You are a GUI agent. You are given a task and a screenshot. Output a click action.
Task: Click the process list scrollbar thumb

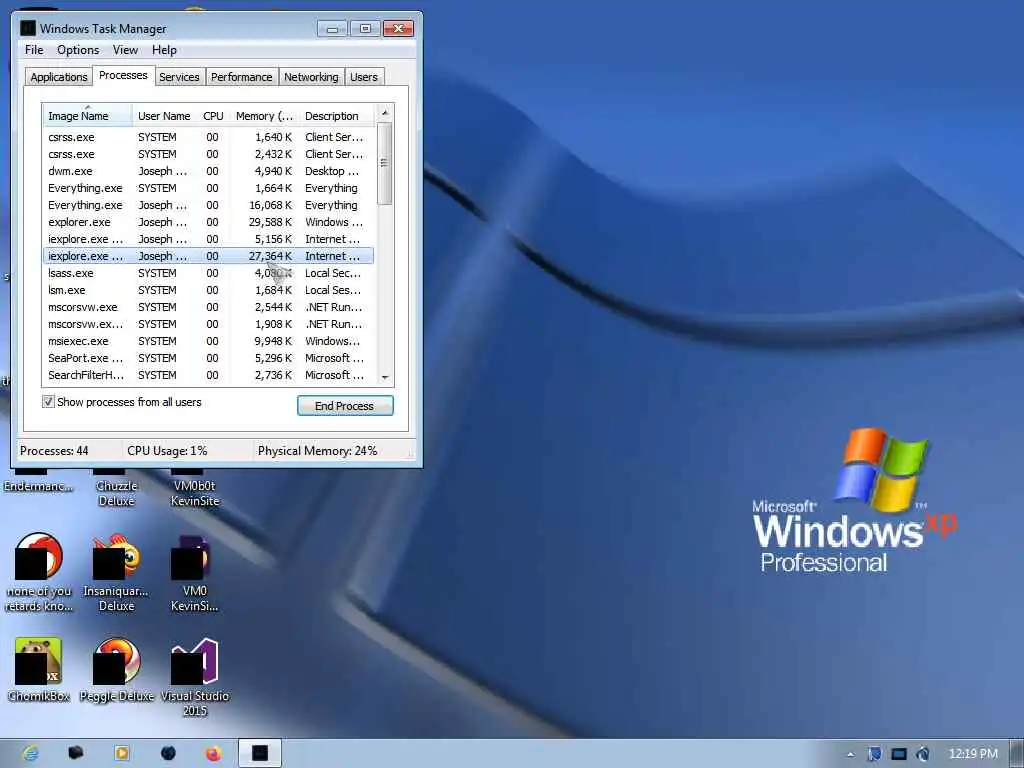pyautogui.click(x=385, y=163)
